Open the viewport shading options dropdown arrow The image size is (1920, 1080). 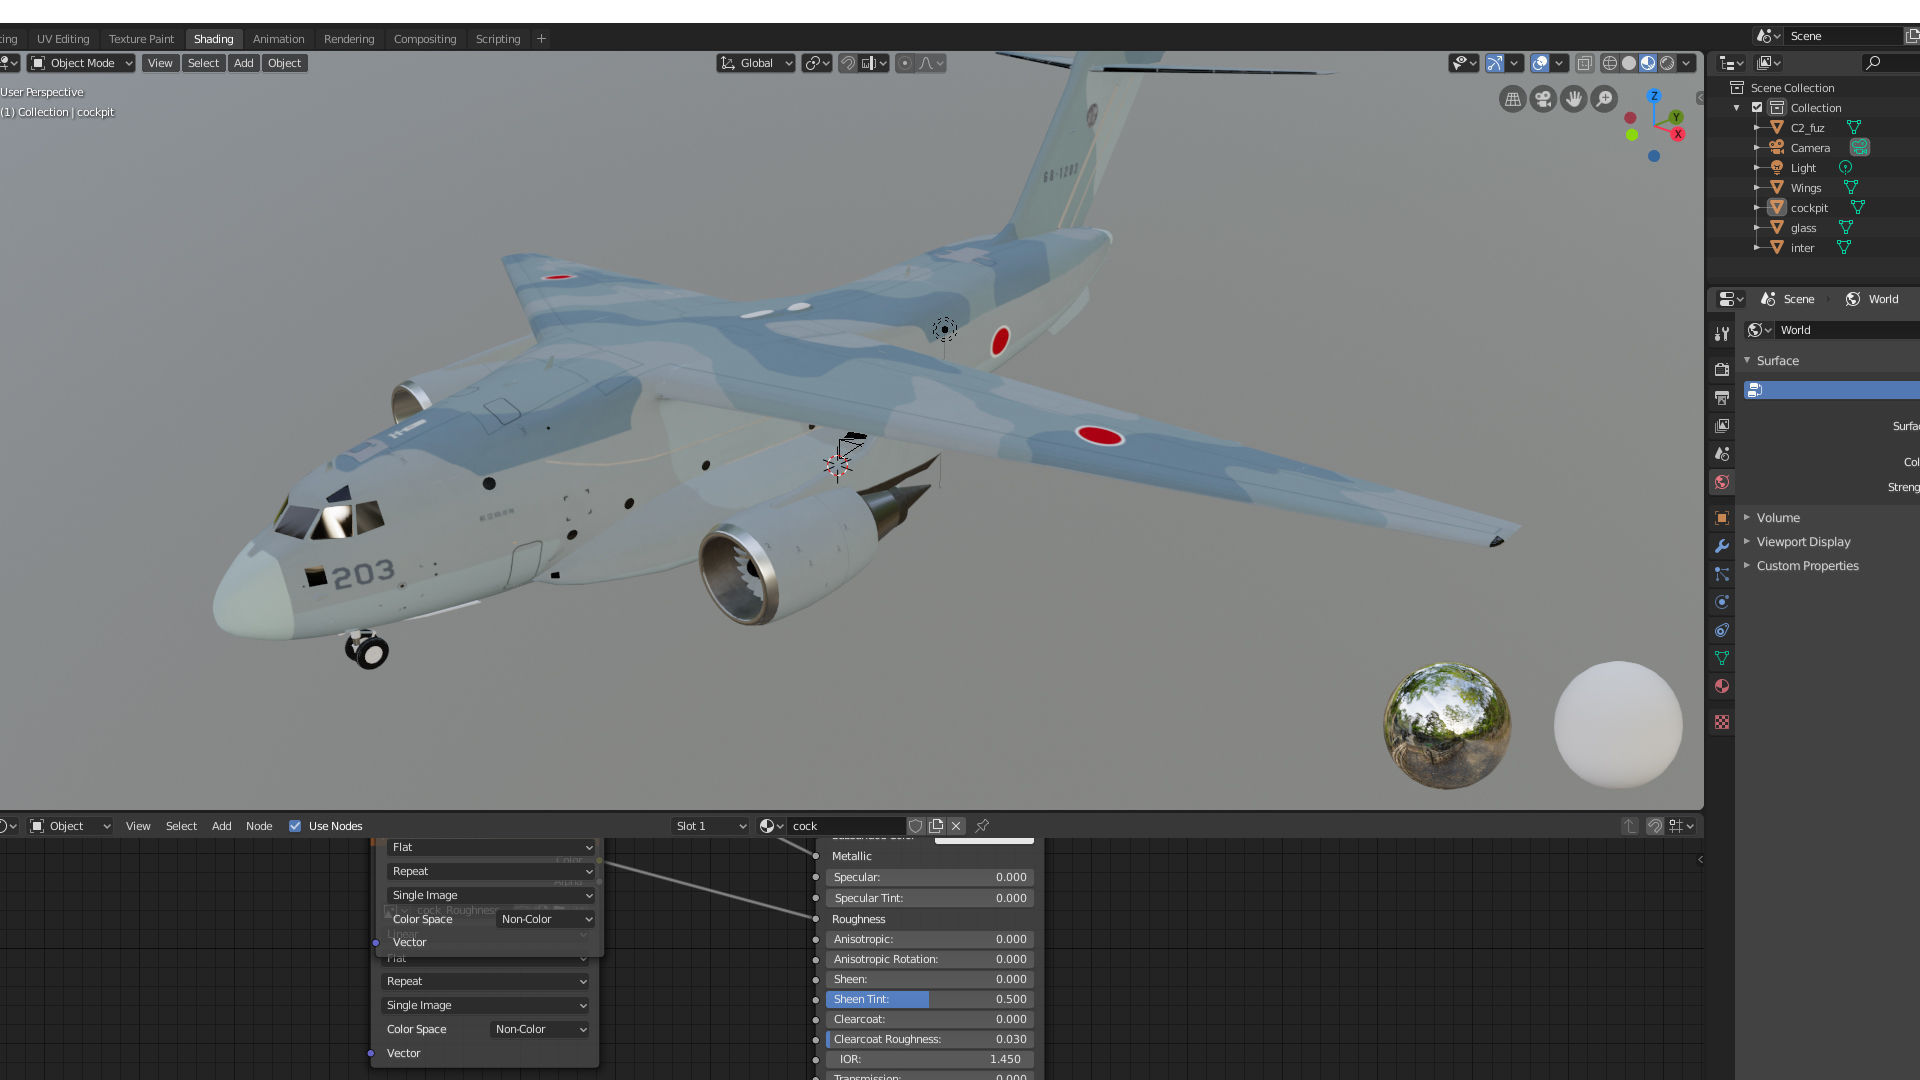[x=1687, y=63]
